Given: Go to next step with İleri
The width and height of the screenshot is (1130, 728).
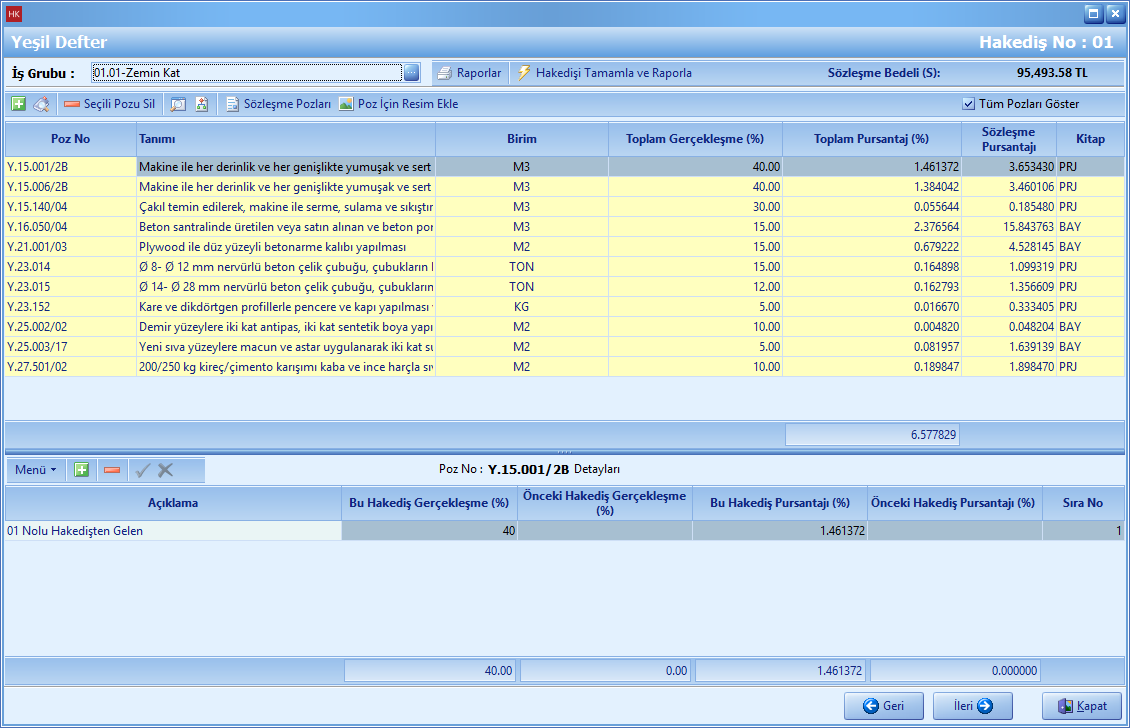Looking at the screenshot, I should coord(972,706).
